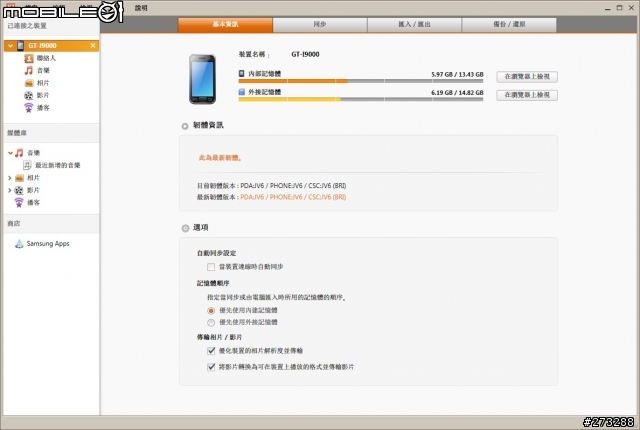Expand the library 影片 videos node
Viewport: 640px width, 430px height.
click(x=10, y=190)
